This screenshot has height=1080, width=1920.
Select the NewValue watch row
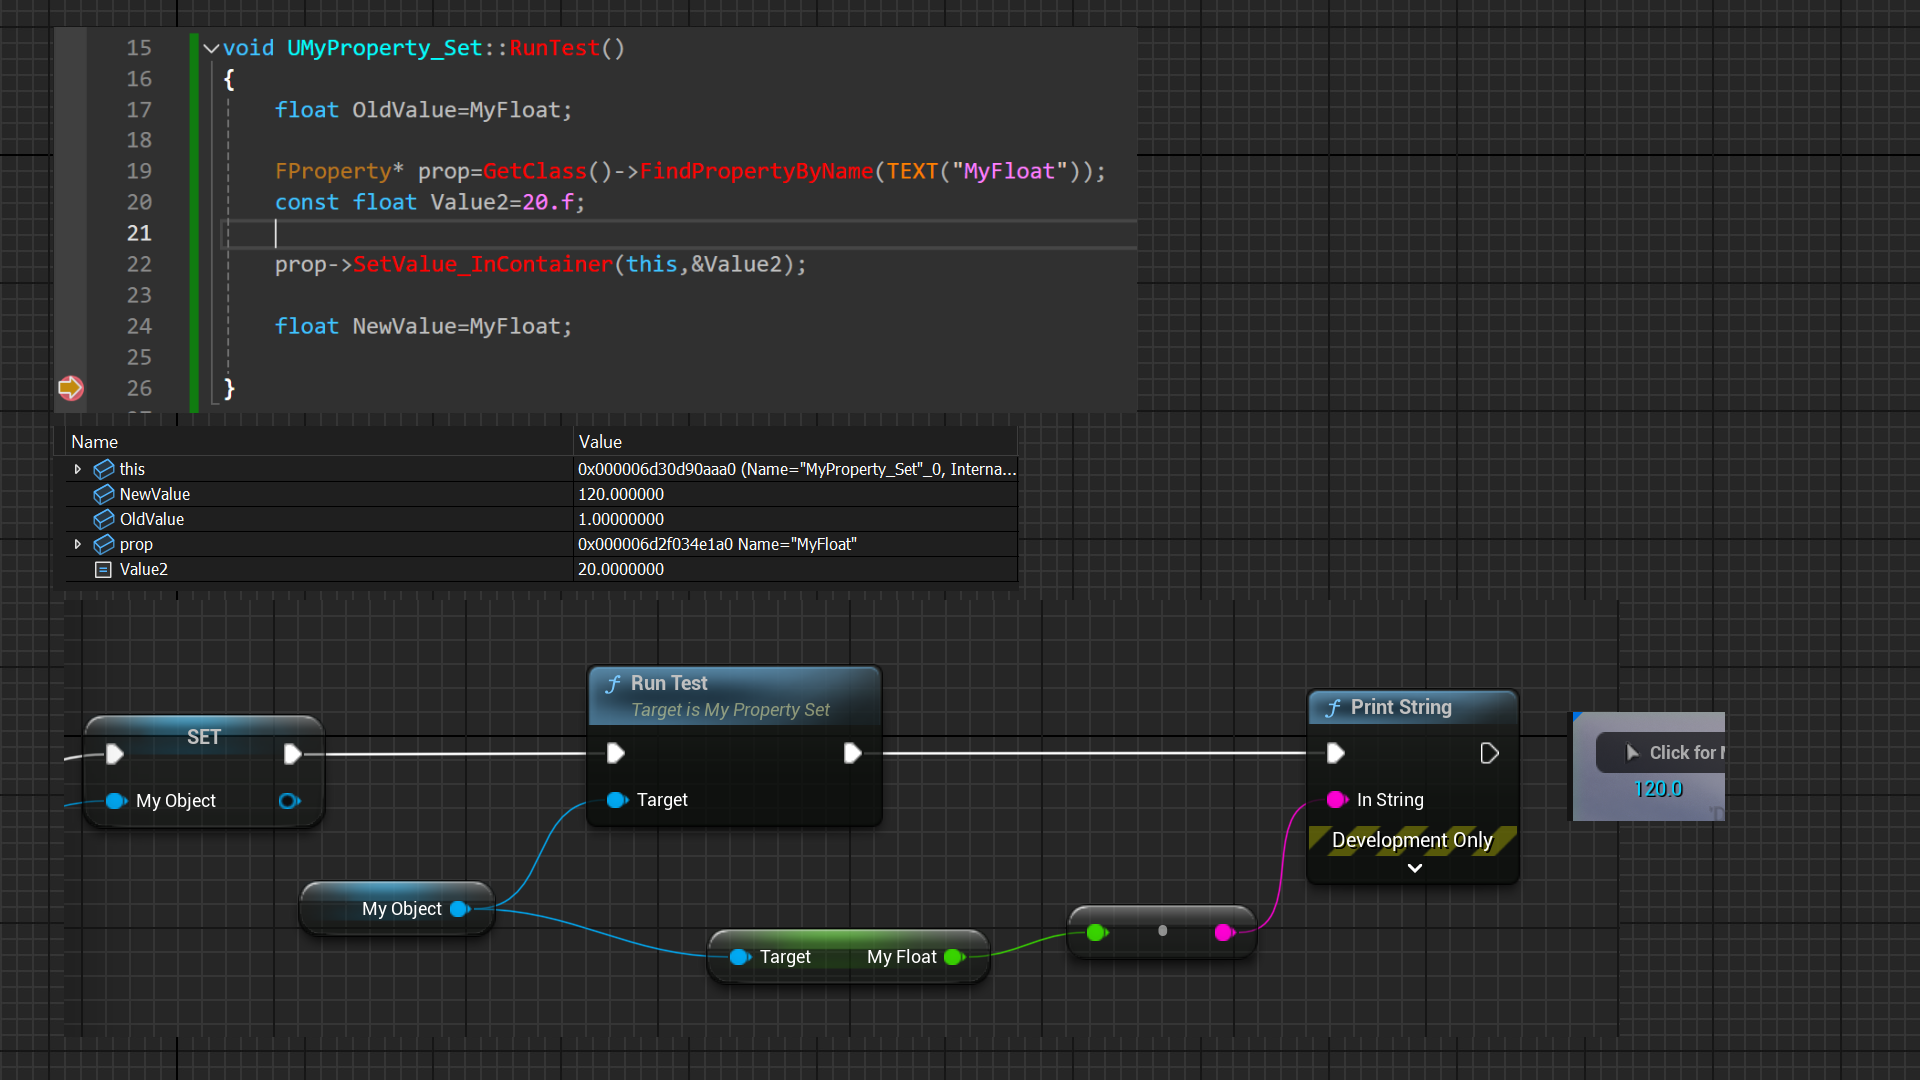154,494
